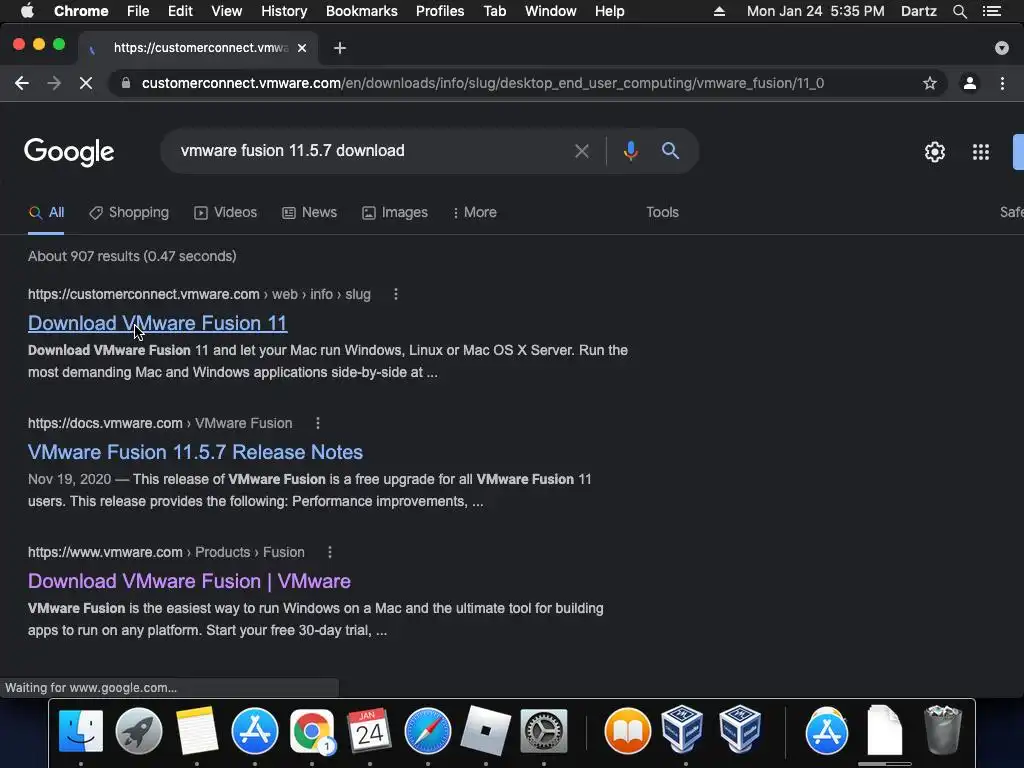Open Notes from the Dock
The image size is (1024, 768).
197,731
